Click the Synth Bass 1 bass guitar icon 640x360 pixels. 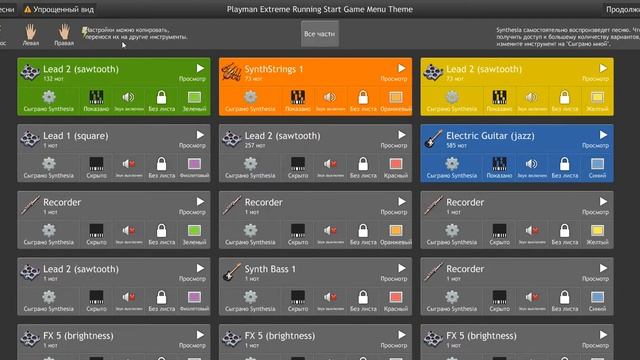coord(231,272)
